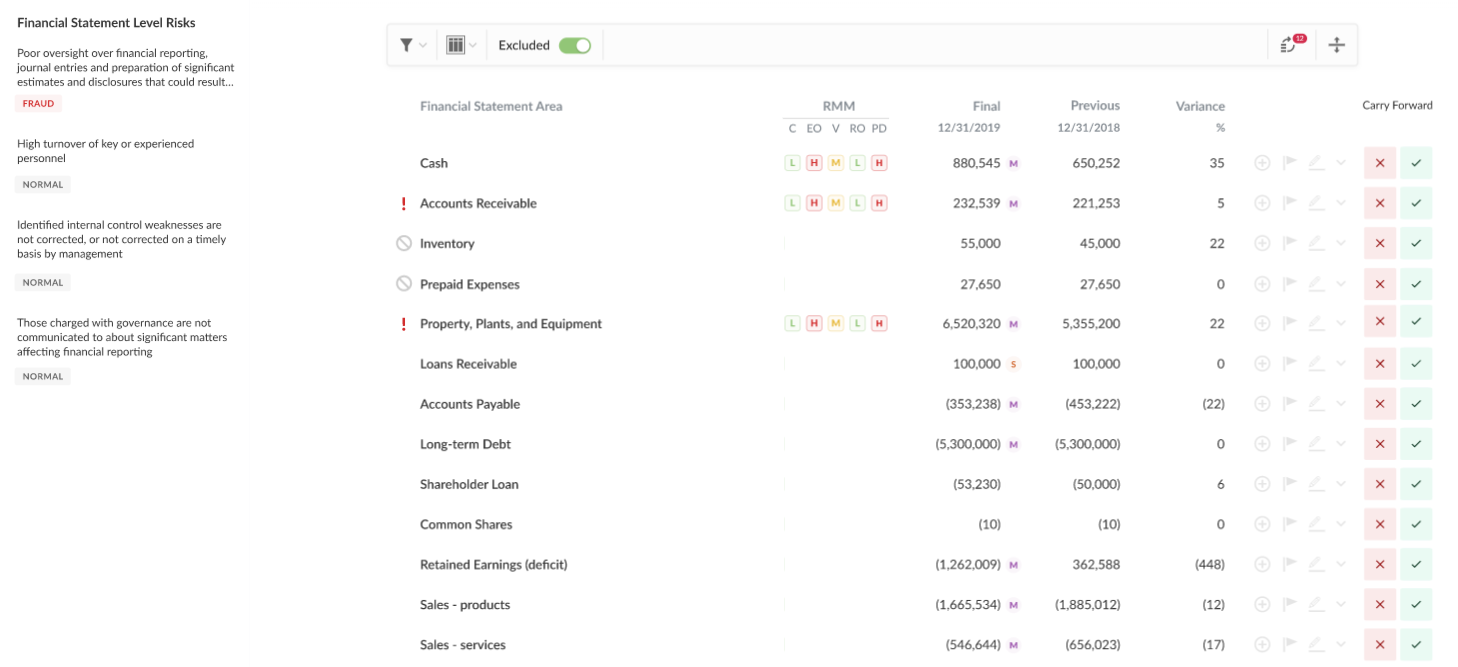Screen dimensions: 1458x667
Task: Click the plus circle icon for Cash
Action: [x=1262, y=163]
